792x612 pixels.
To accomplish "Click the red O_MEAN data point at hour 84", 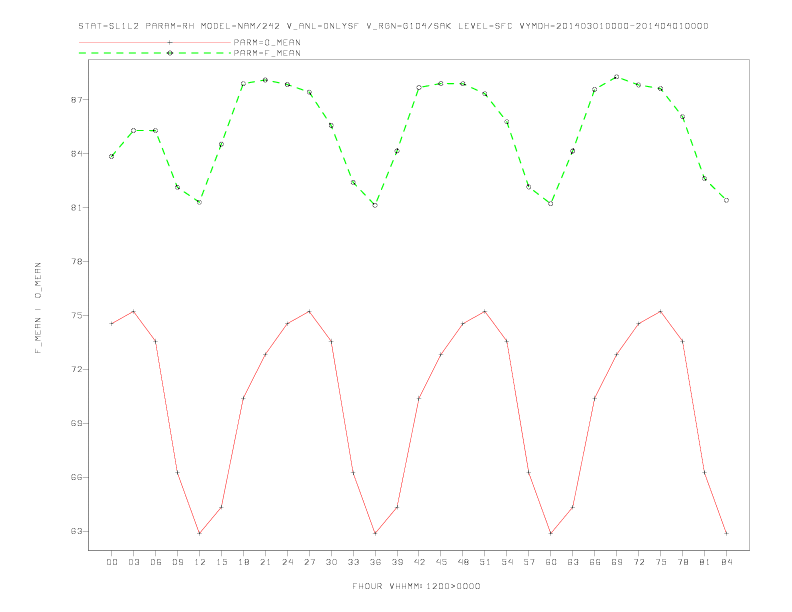I will 727,533.
